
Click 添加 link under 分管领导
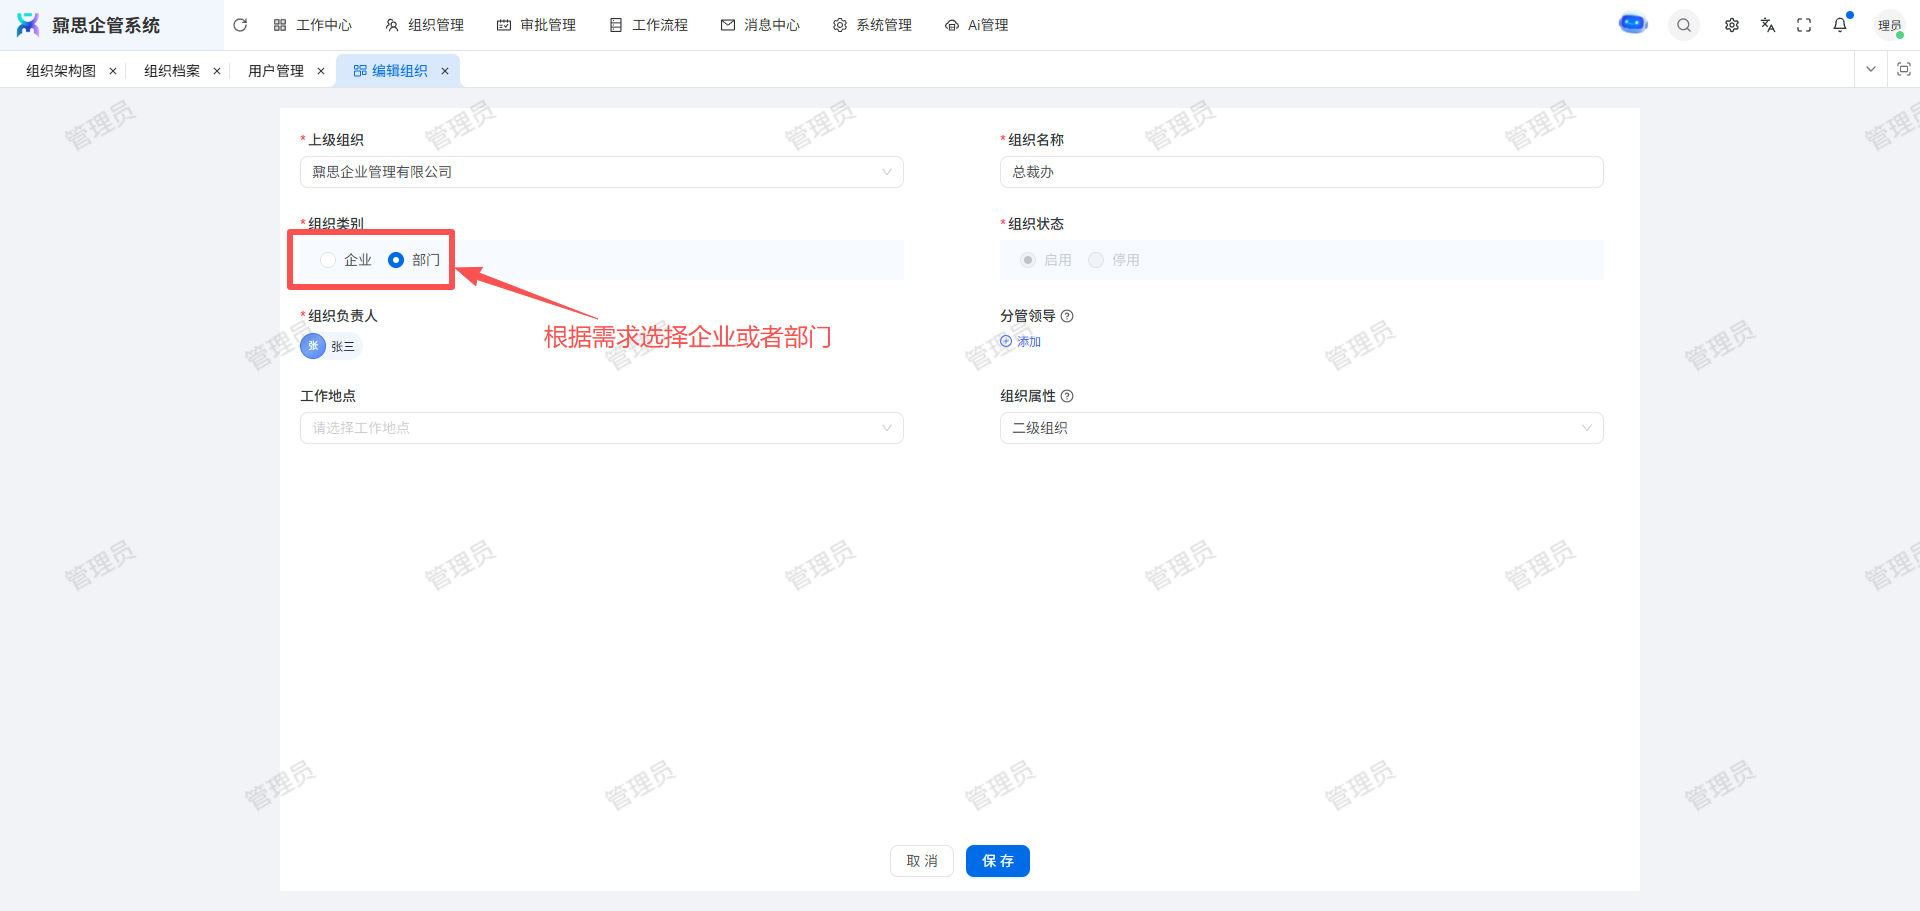click(x=1021, y=342)
